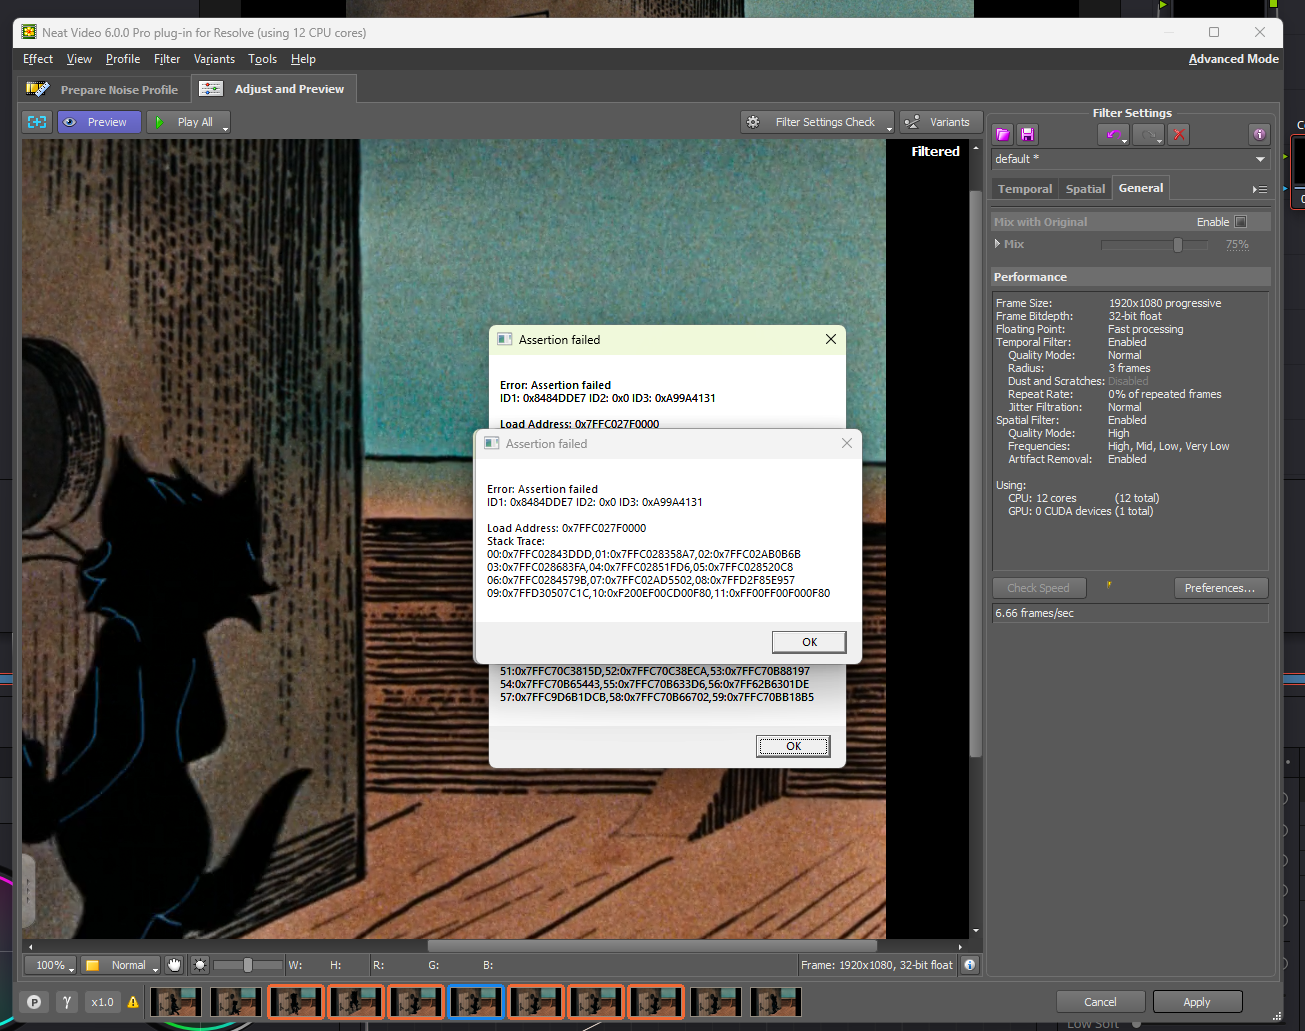Click the save filter preset disk icon
The image size is (1305, 1031).
pos(1027,135)
